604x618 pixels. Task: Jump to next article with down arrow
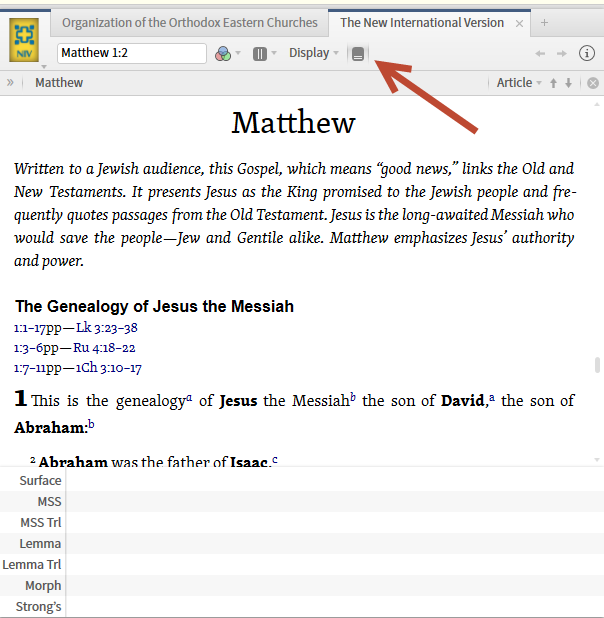point(569,83)
